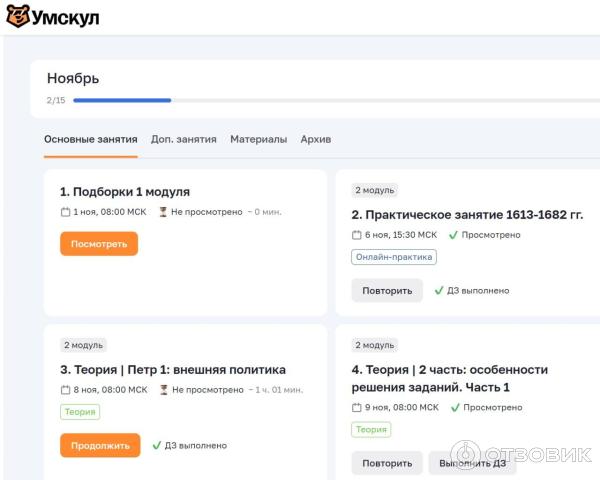
Task: Click hourglass icon in Подборки 1 модуля card
Action: pos(163,212)
